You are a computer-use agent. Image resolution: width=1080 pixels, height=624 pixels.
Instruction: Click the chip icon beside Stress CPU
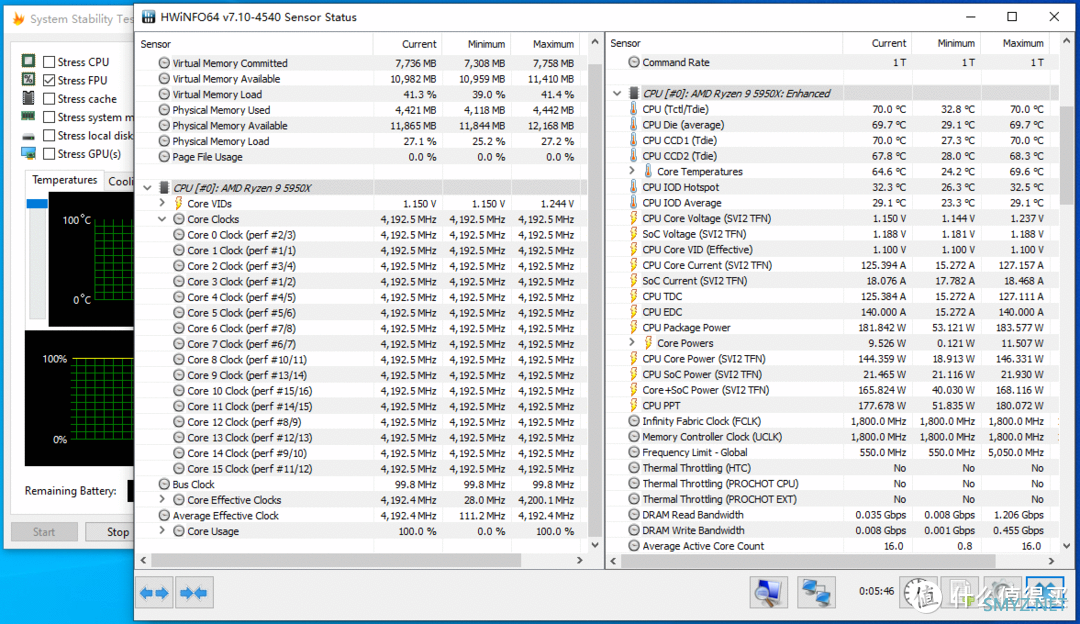[x=28, y=61]
